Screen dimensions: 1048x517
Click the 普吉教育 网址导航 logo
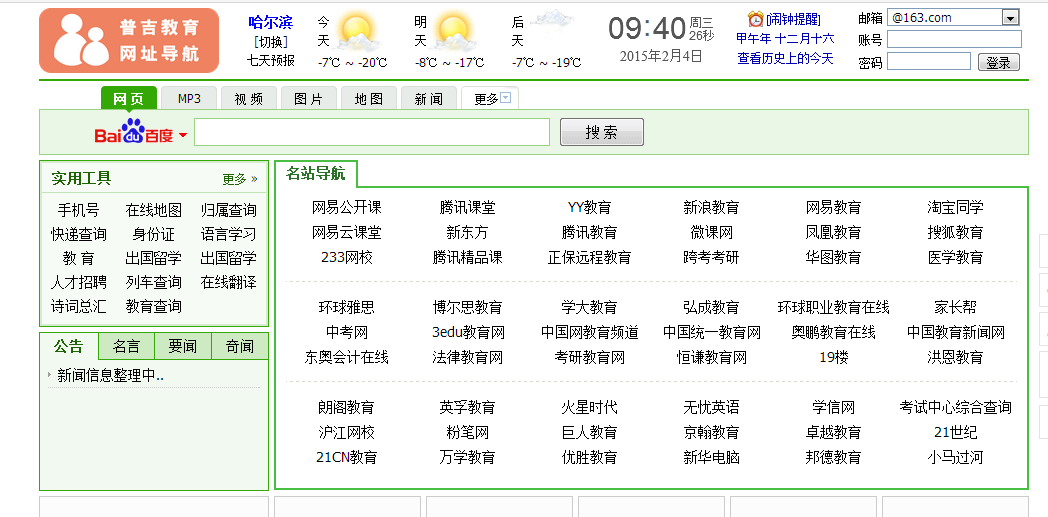(129, 40)
